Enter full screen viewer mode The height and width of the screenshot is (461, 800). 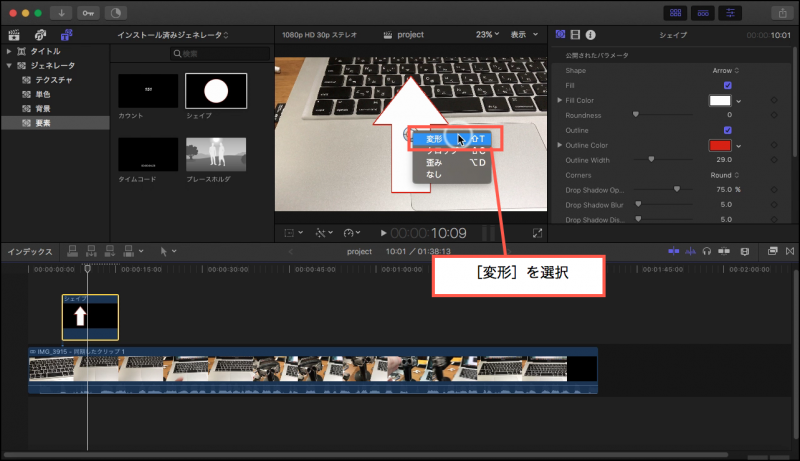(537, 233)
